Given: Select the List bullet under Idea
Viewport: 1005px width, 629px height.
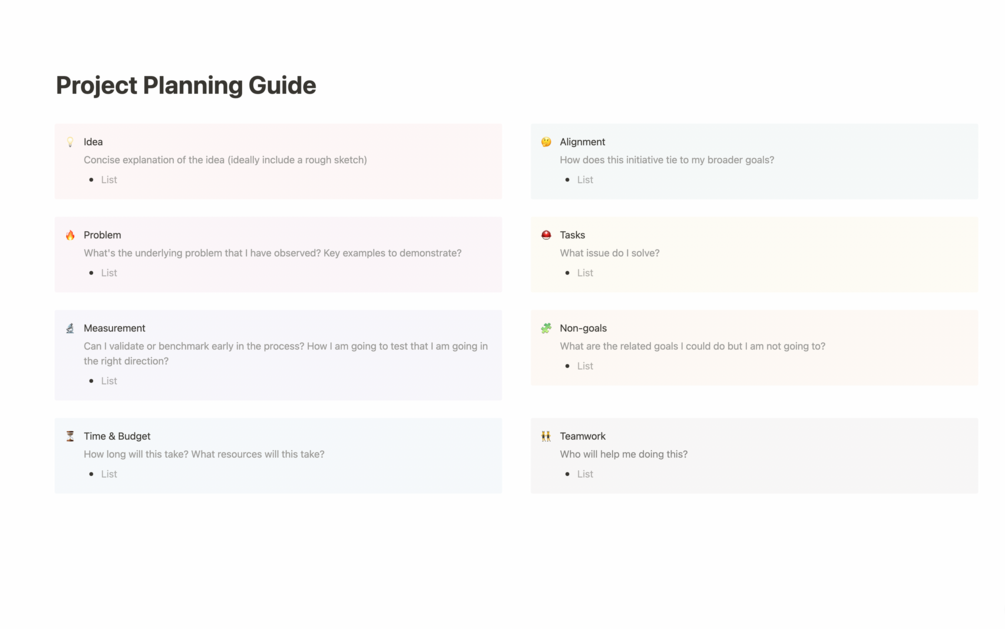Looking at the screenshot, I should (109, 180).
